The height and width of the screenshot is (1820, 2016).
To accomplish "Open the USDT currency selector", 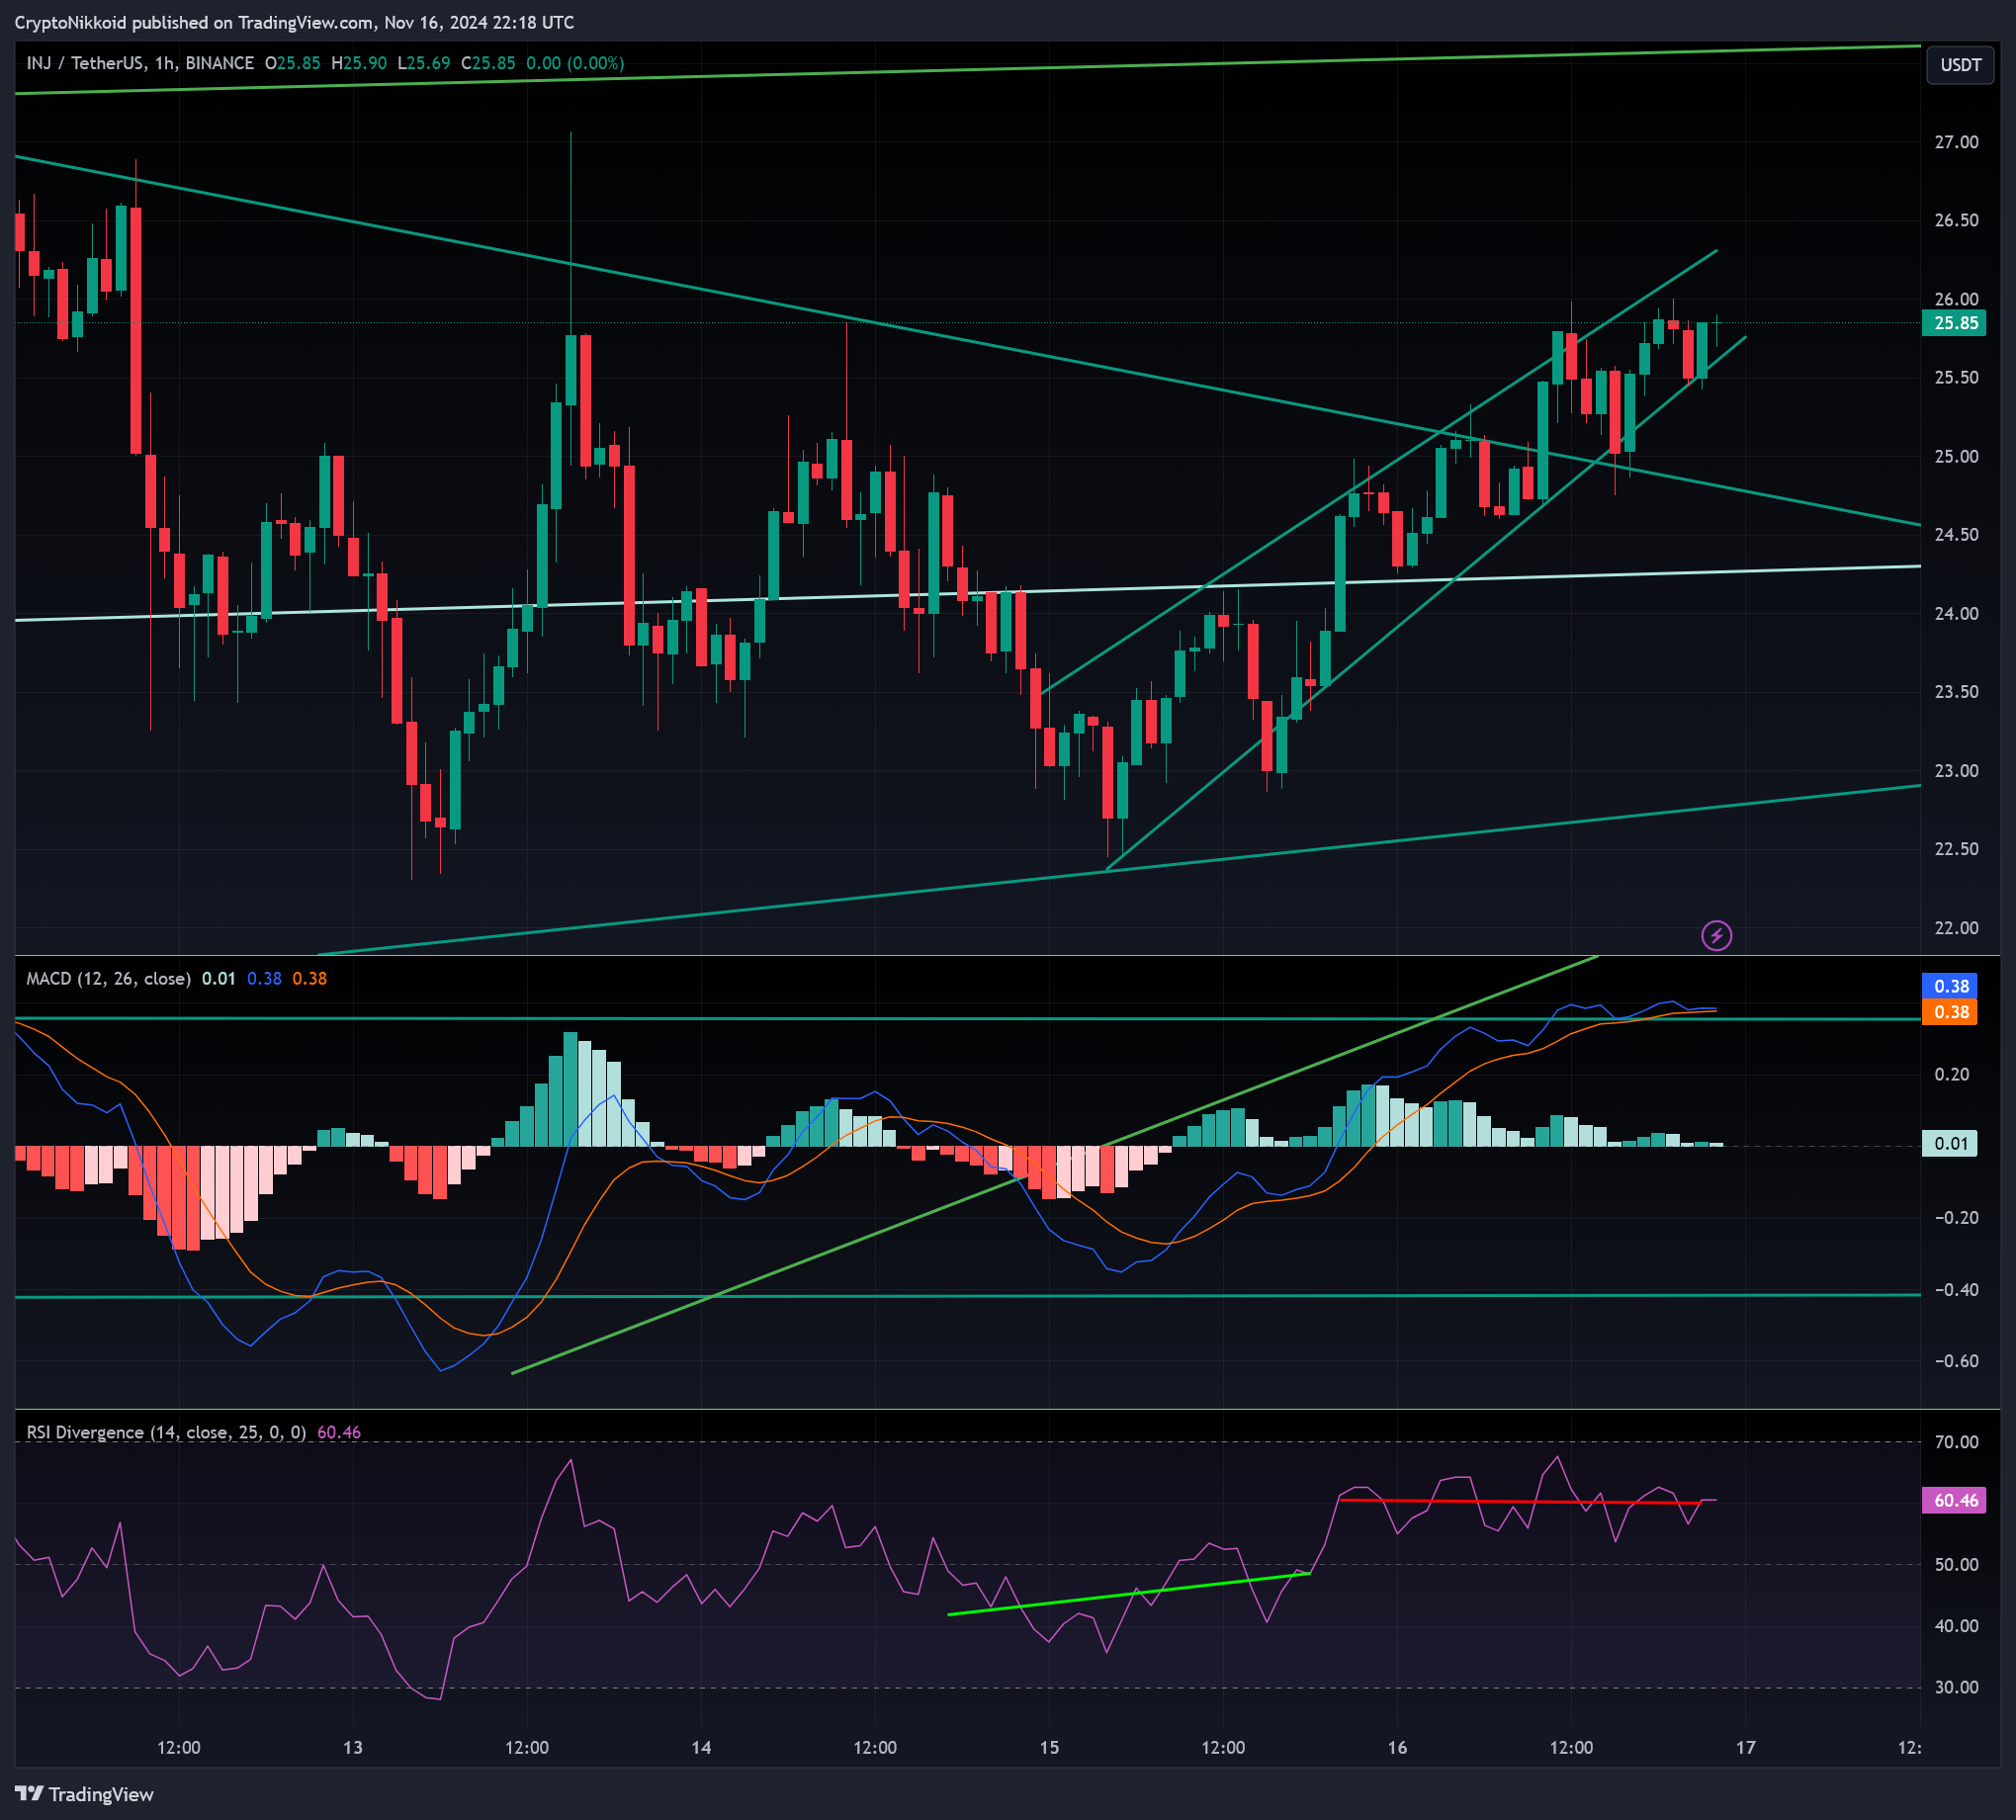I will tap(1960, 65).
